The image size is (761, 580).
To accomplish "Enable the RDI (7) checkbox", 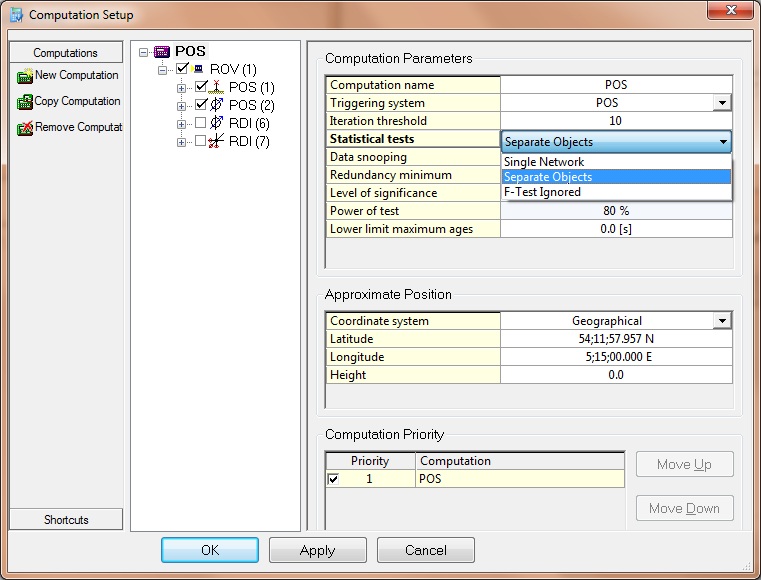I will pos(200,141).
